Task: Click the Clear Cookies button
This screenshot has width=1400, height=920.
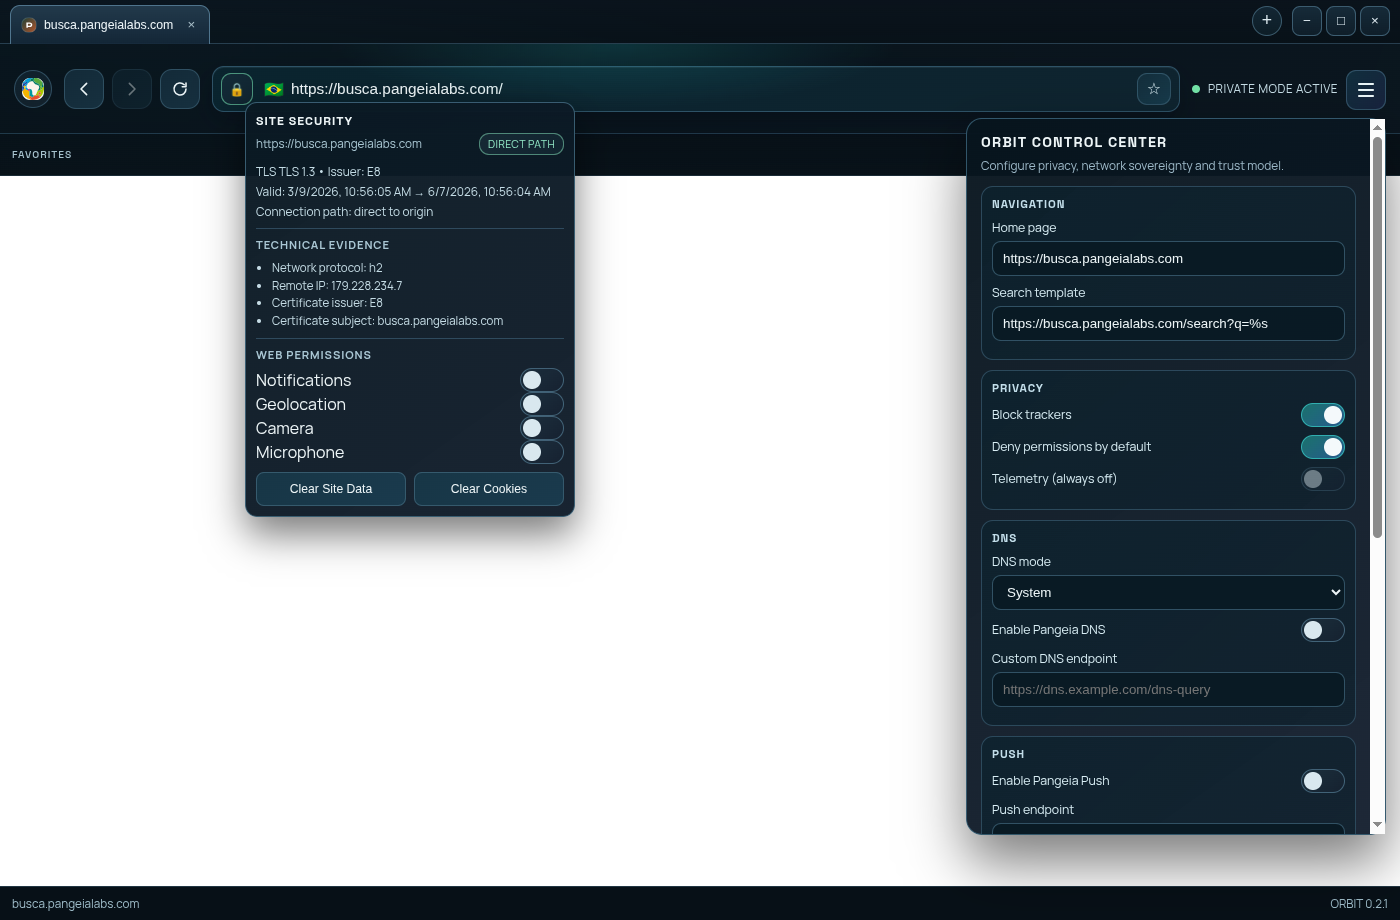Action: click(489, 489)
